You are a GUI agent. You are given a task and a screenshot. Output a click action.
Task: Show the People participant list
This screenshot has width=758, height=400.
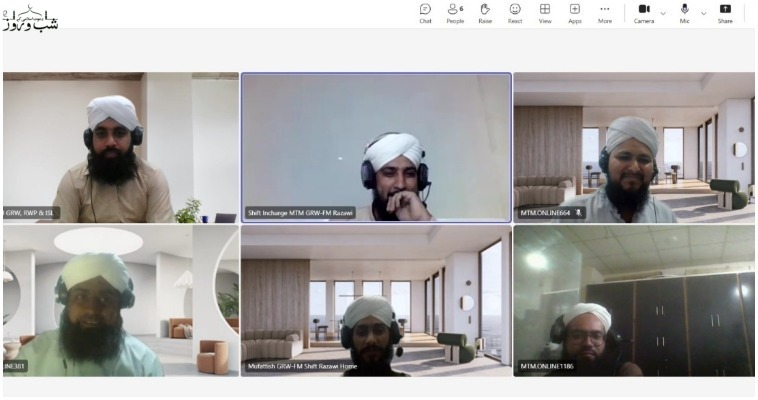coord(455,12)
